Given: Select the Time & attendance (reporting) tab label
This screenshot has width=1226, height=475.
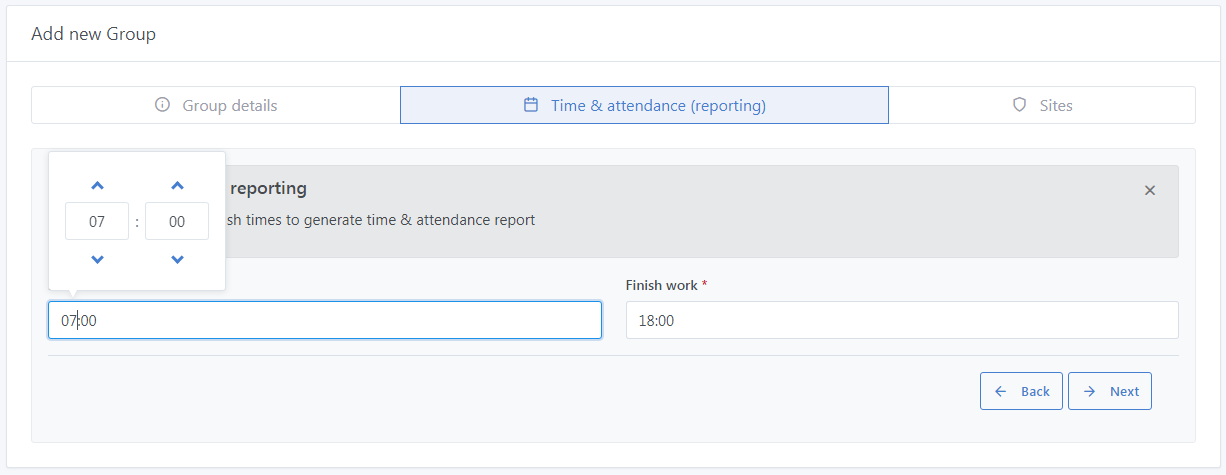Looking at the screenshot, I should pos(658,105).
